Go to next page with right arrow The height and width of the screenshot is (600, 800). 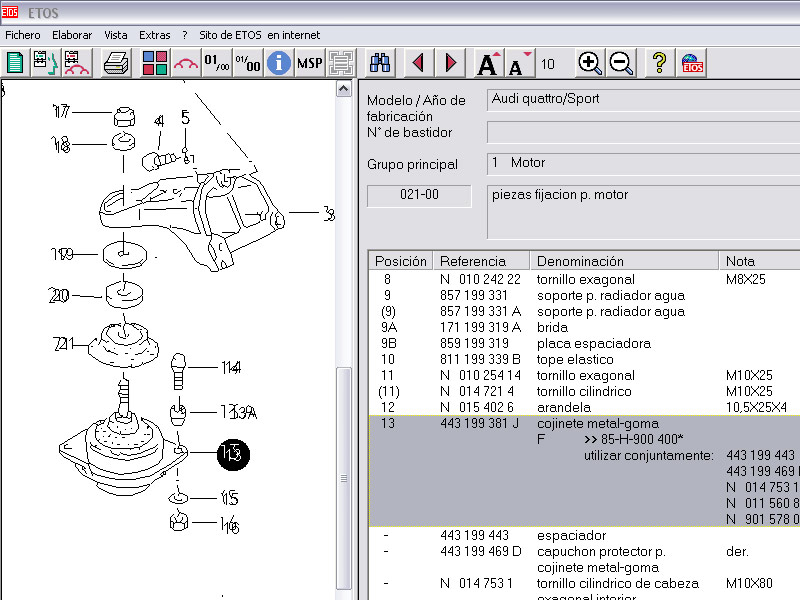point(450,63)
